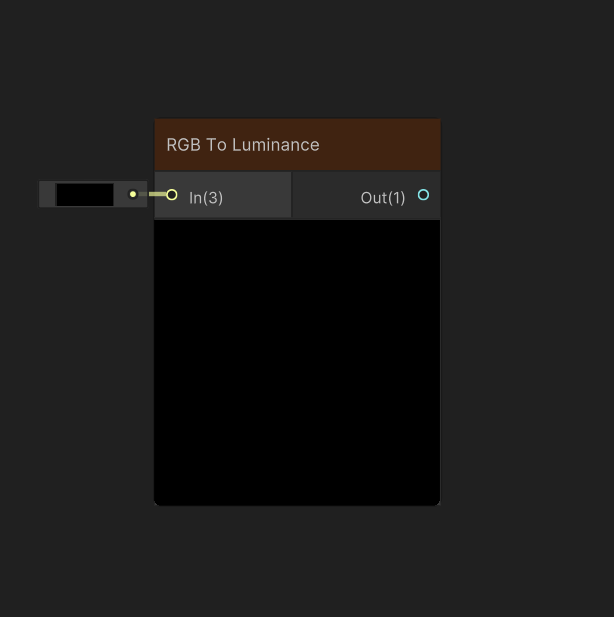Click the small yellow dot beside the swatch
Screen dimensions: 614x617
(133, 194)
